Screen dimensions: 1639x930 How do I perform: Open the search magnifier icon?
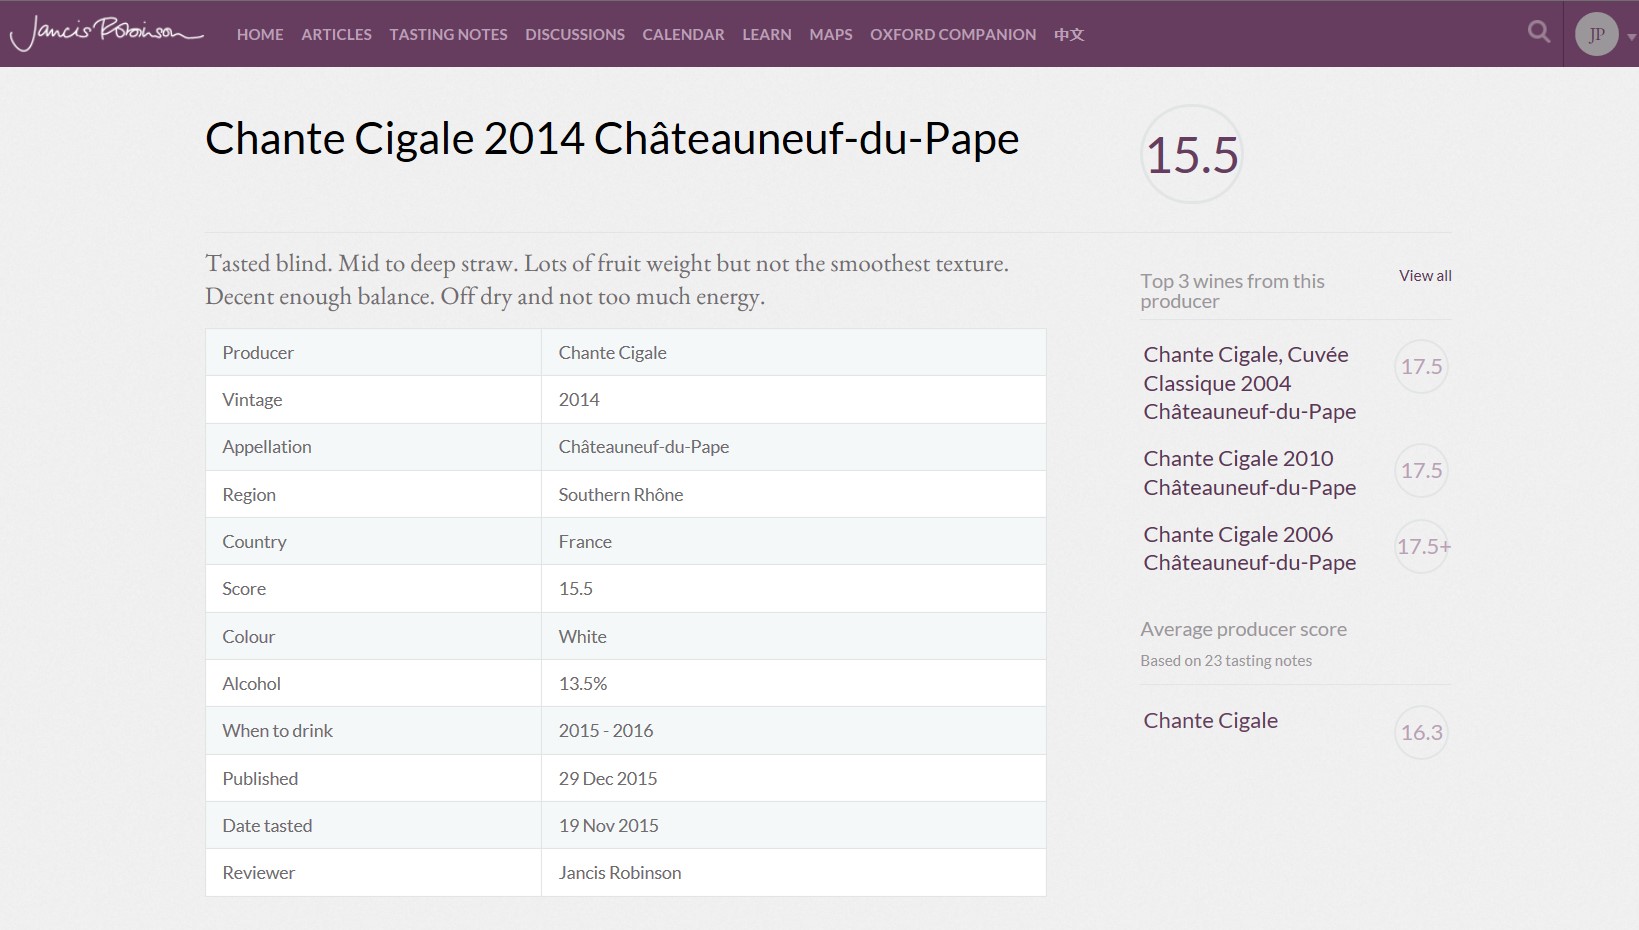pyautogui.click(x=1539, y=32)
